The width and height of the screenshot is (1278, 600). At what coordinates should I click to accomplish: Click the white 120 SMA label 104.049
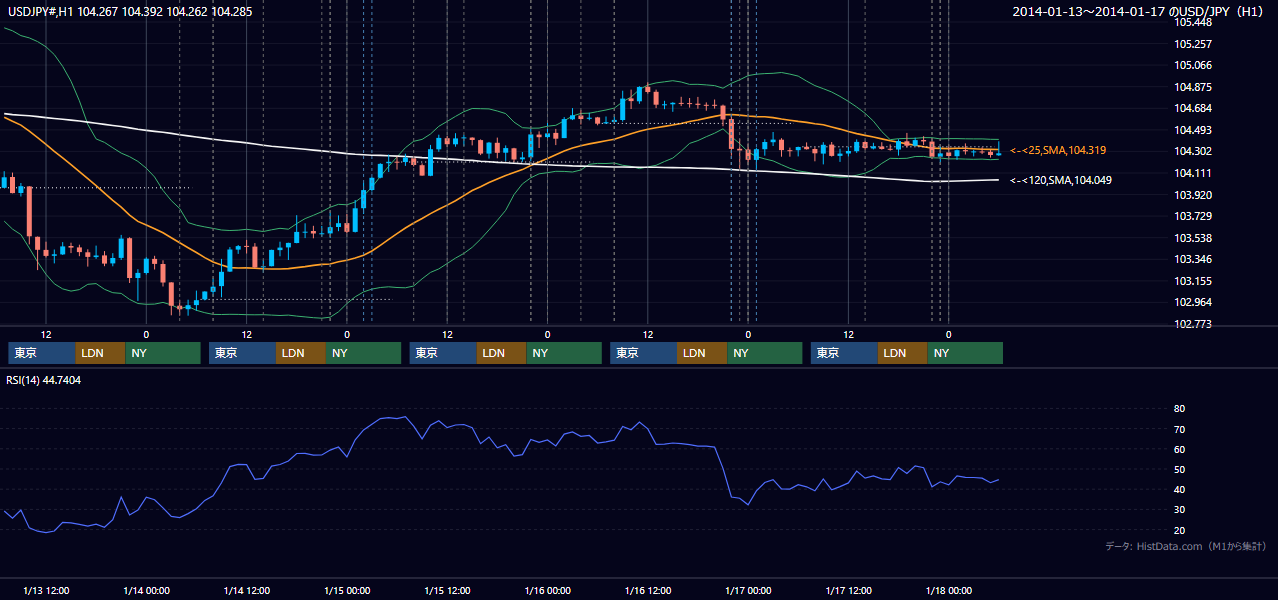(x=1060, y=180)
